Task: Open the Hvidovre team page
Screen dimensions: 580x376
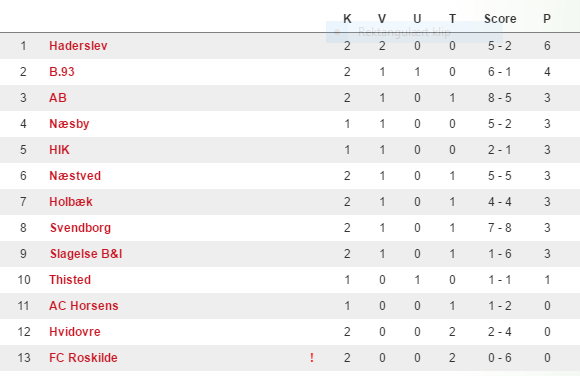Action: 75,332
